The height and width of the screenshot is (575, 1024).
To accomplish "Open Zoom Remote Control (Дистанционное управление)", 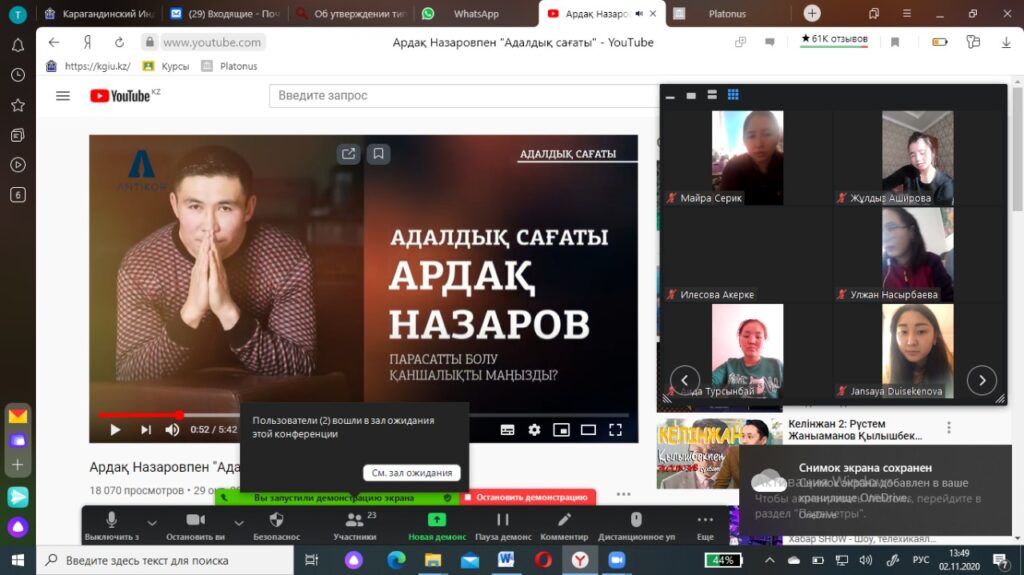I will point(636,524).
